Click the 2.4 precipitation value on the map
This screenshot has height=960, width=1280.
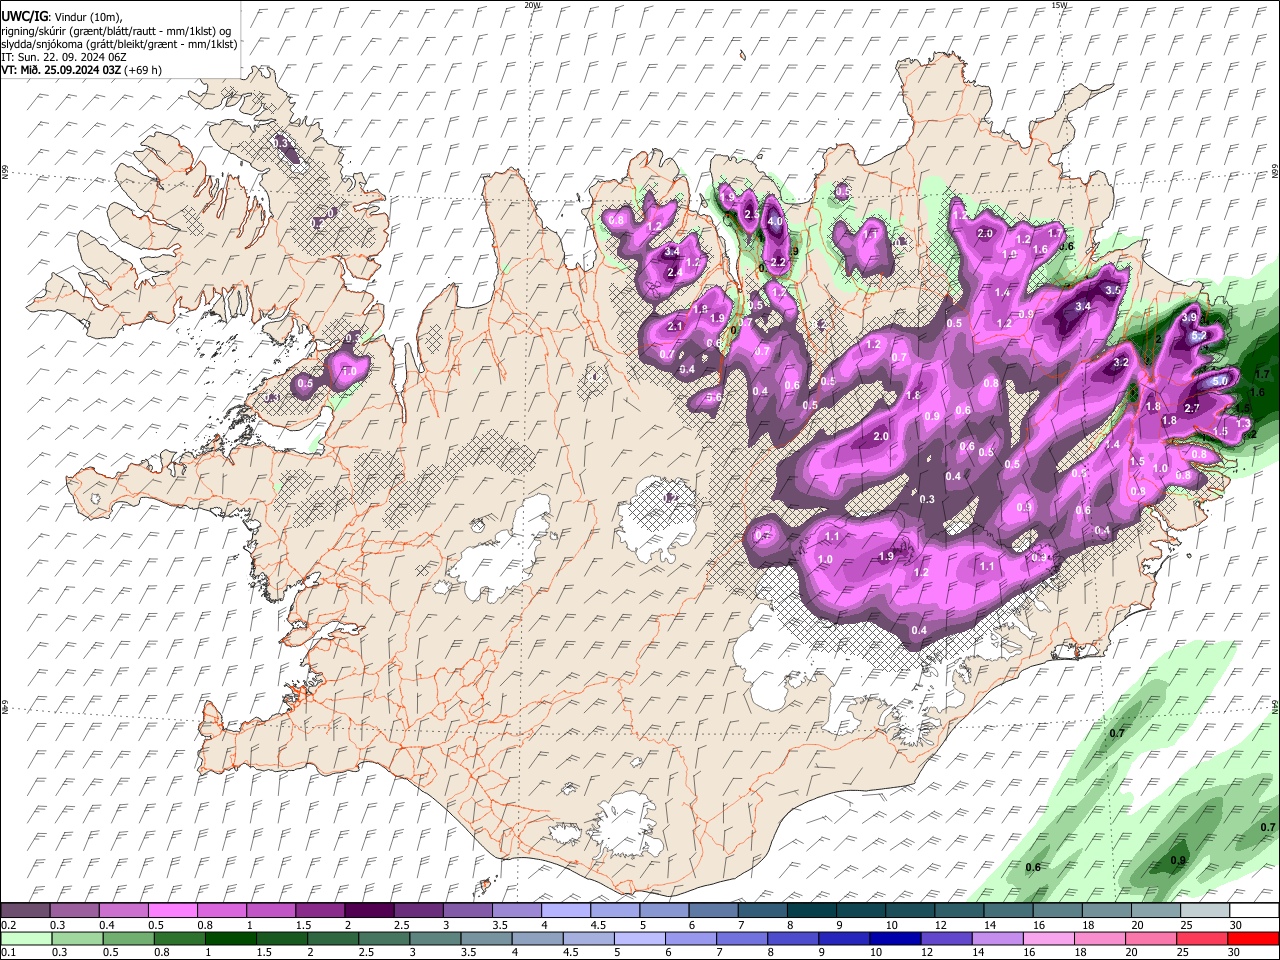point(674,272)
